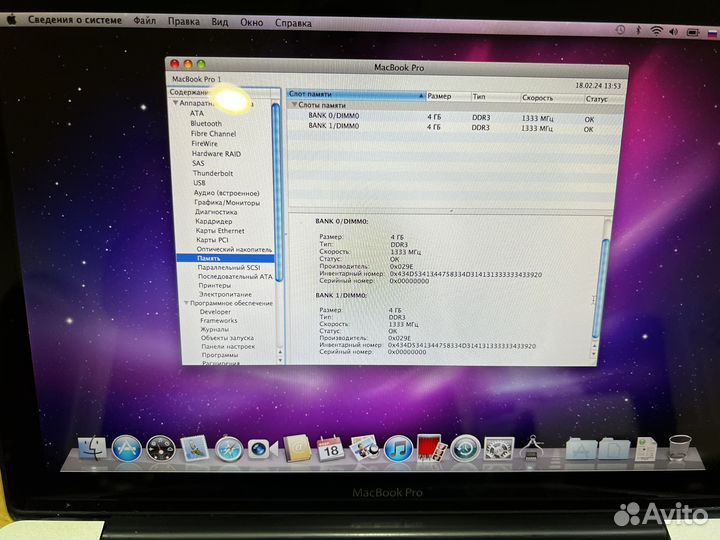The height and width of the screenshot is (540, 720).
Task: Select the BANK 0/DIMM0 table row
Action: coord(455,118)
